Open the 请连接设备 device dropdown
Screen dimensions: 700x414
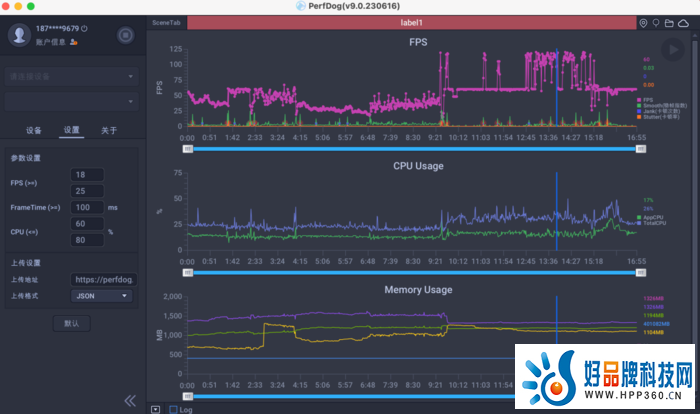coord(71,76)
